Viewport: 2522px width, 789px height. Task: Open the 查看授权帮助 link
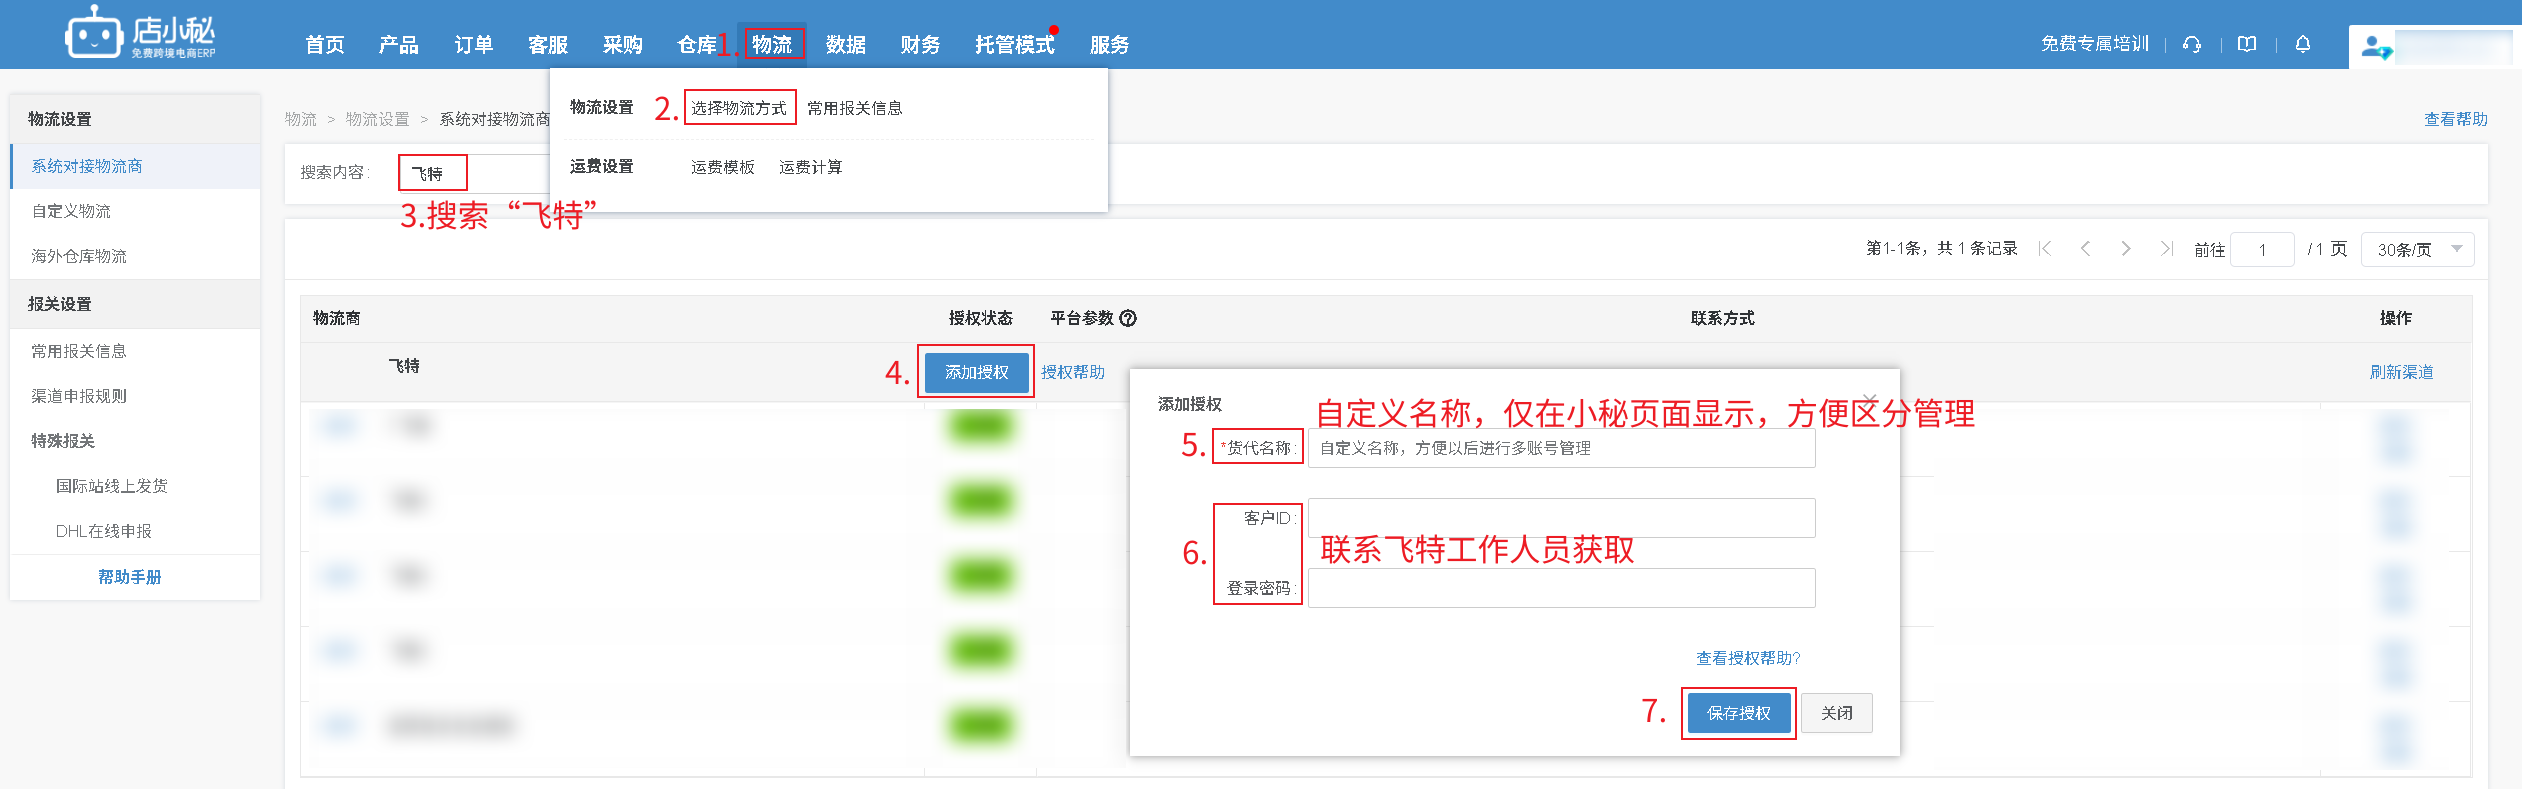[x=1747, y=658]
